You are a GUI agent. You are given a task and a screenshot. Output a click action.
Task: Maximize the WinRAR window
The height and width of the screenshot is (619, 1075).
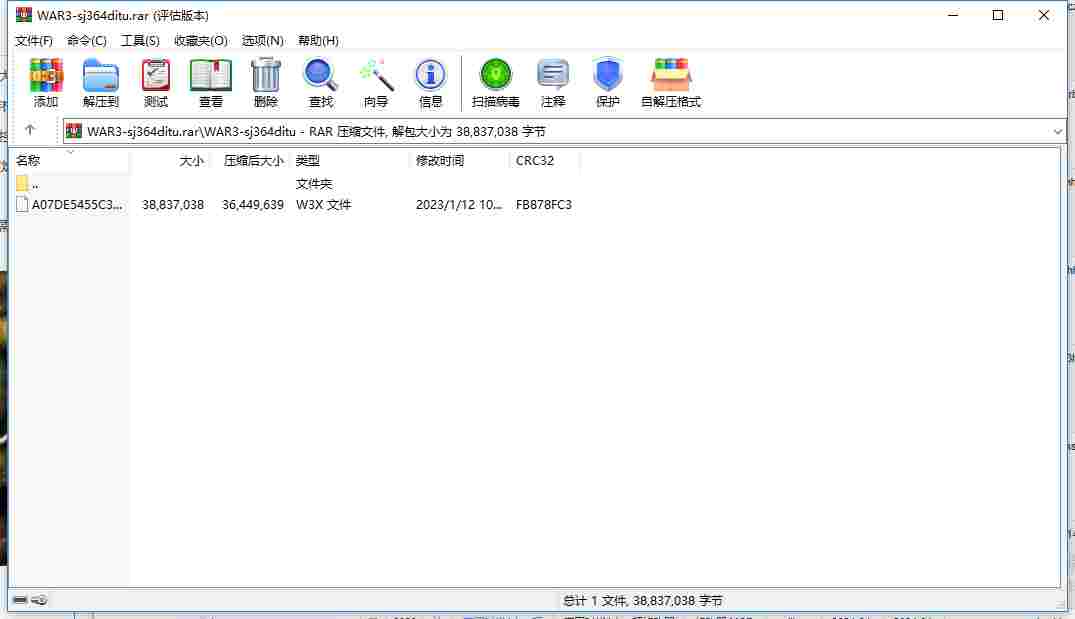pyautogui.click(x=998, y=15)
